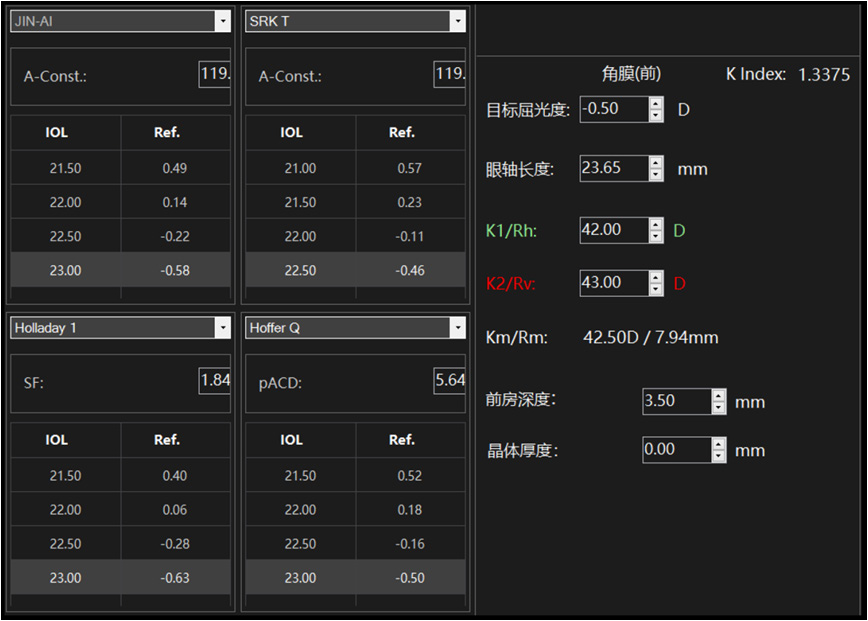The image size is (868, 621).
Task: Edit the Hoffer Q pACD value field
Action: [449, 381]
